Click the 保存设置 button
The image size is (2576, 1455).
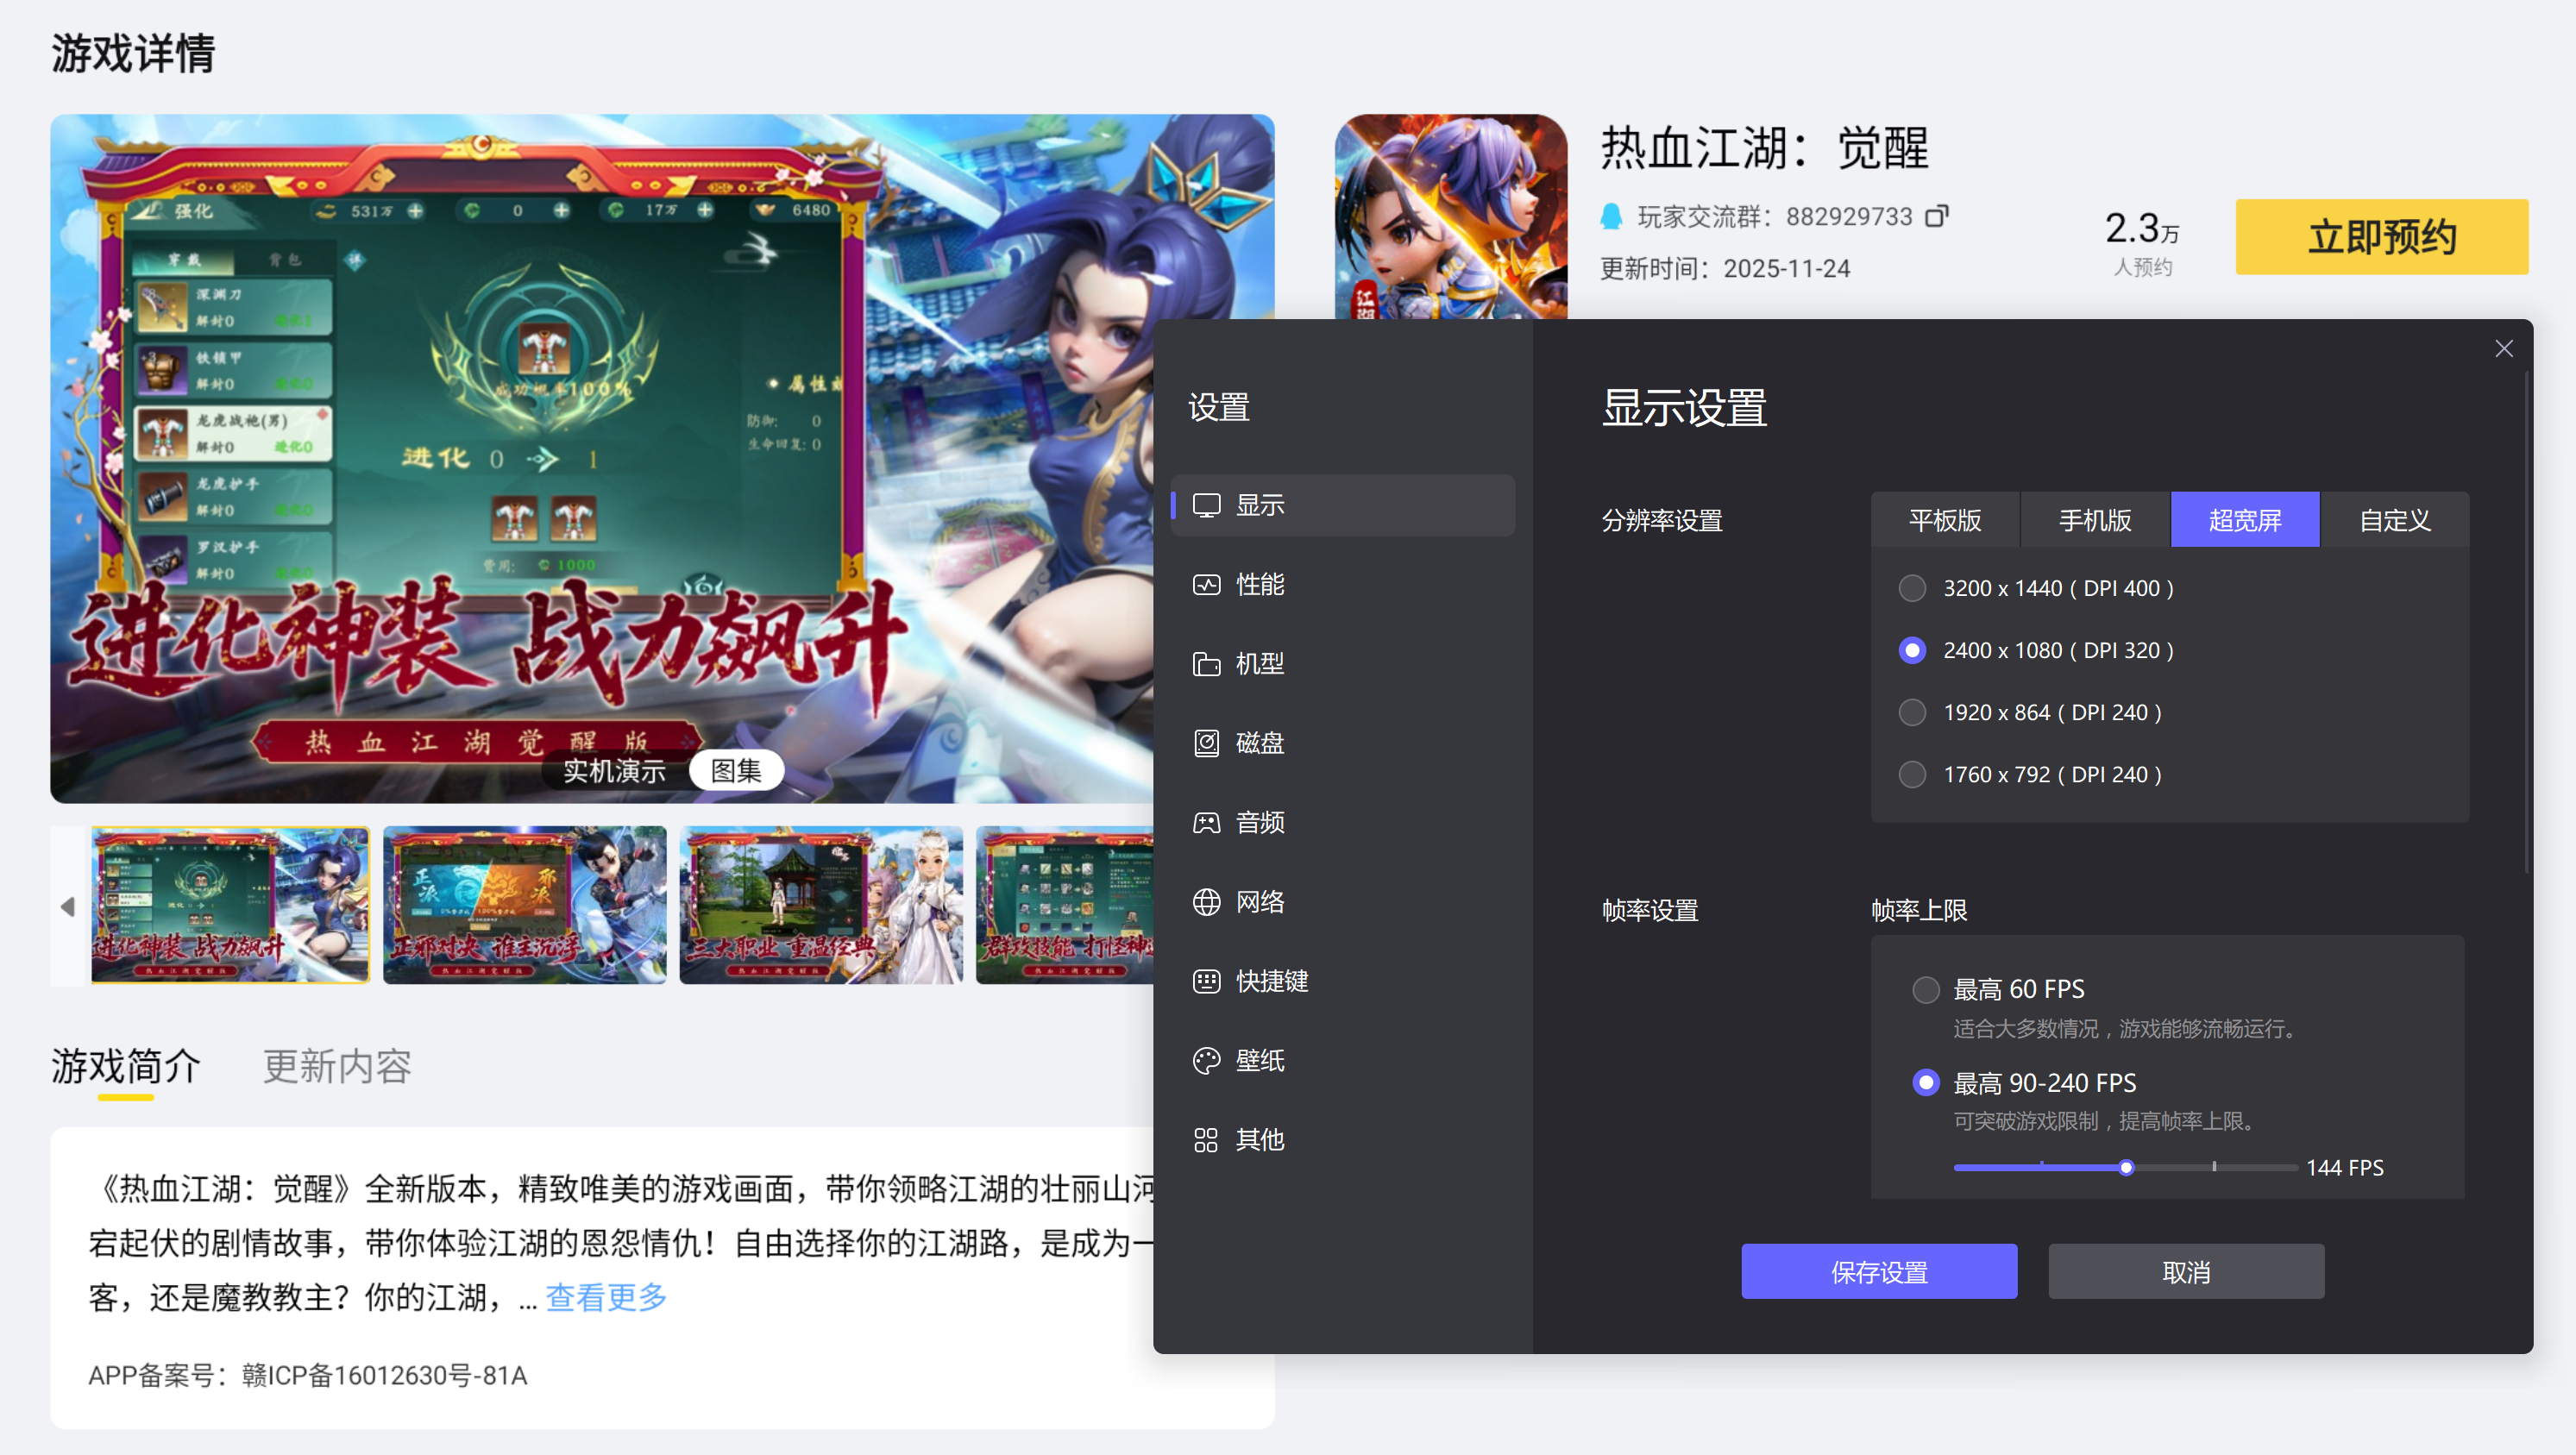point(1879,1272)
